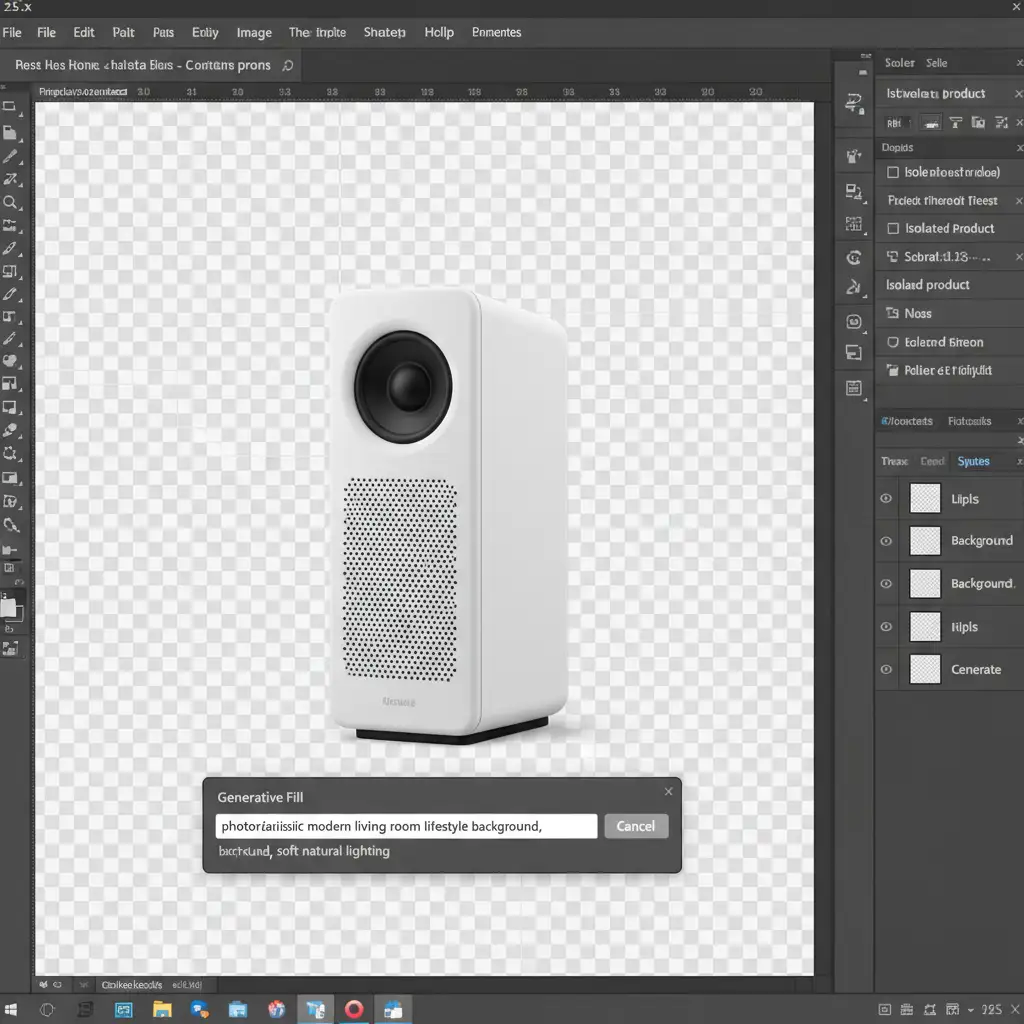Switch to the Syutes tab
Image resolution: width=1024 pixels, height=1024 pixels.
tap(973, 461)
